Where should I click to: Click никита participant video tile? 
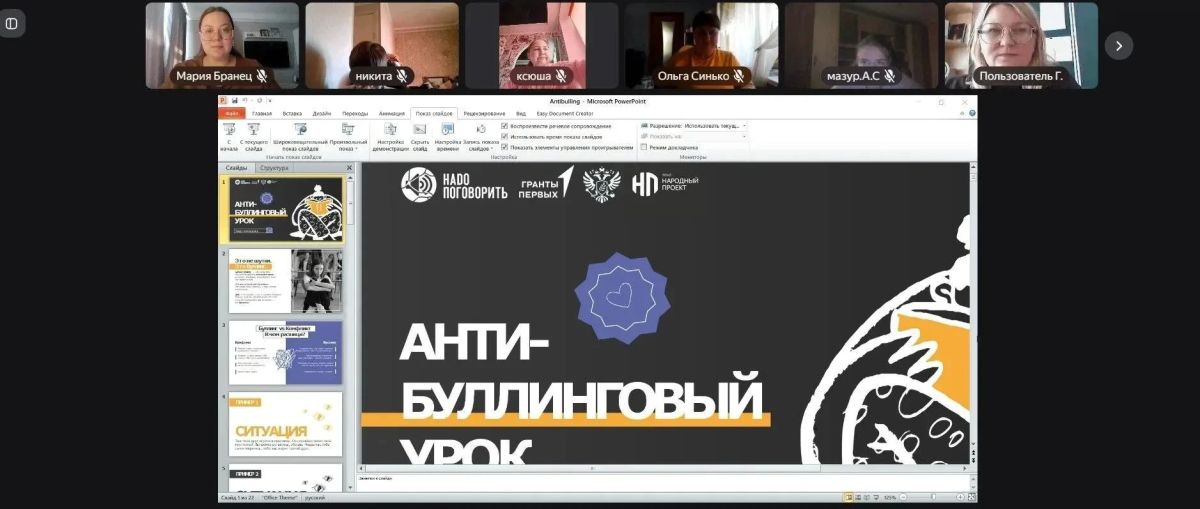[x=382, y=46]
